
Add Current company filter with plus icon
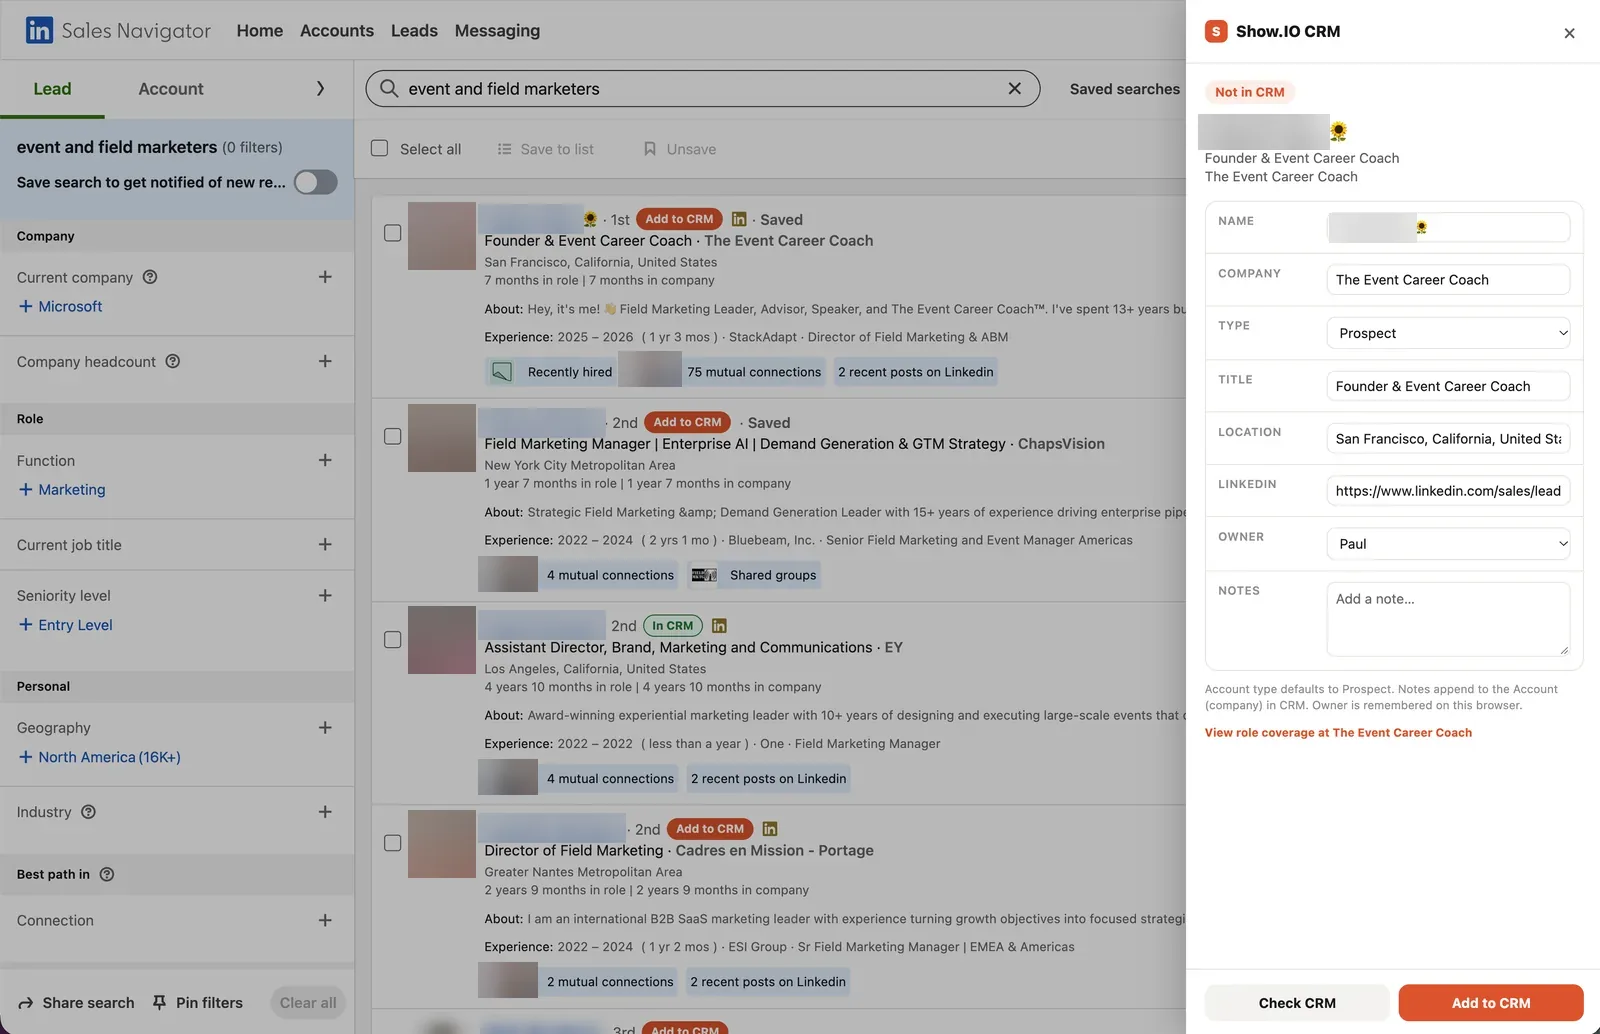(x=325, y=277)
